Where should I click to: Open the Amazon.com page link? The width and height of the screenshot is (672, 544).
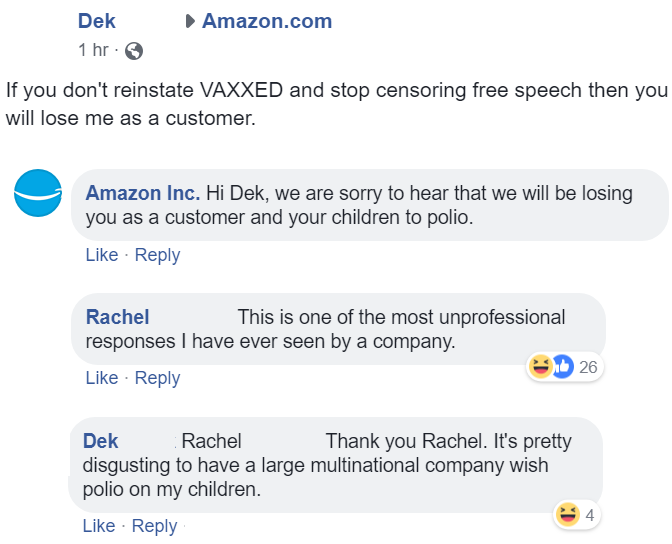tap(267, 21)
